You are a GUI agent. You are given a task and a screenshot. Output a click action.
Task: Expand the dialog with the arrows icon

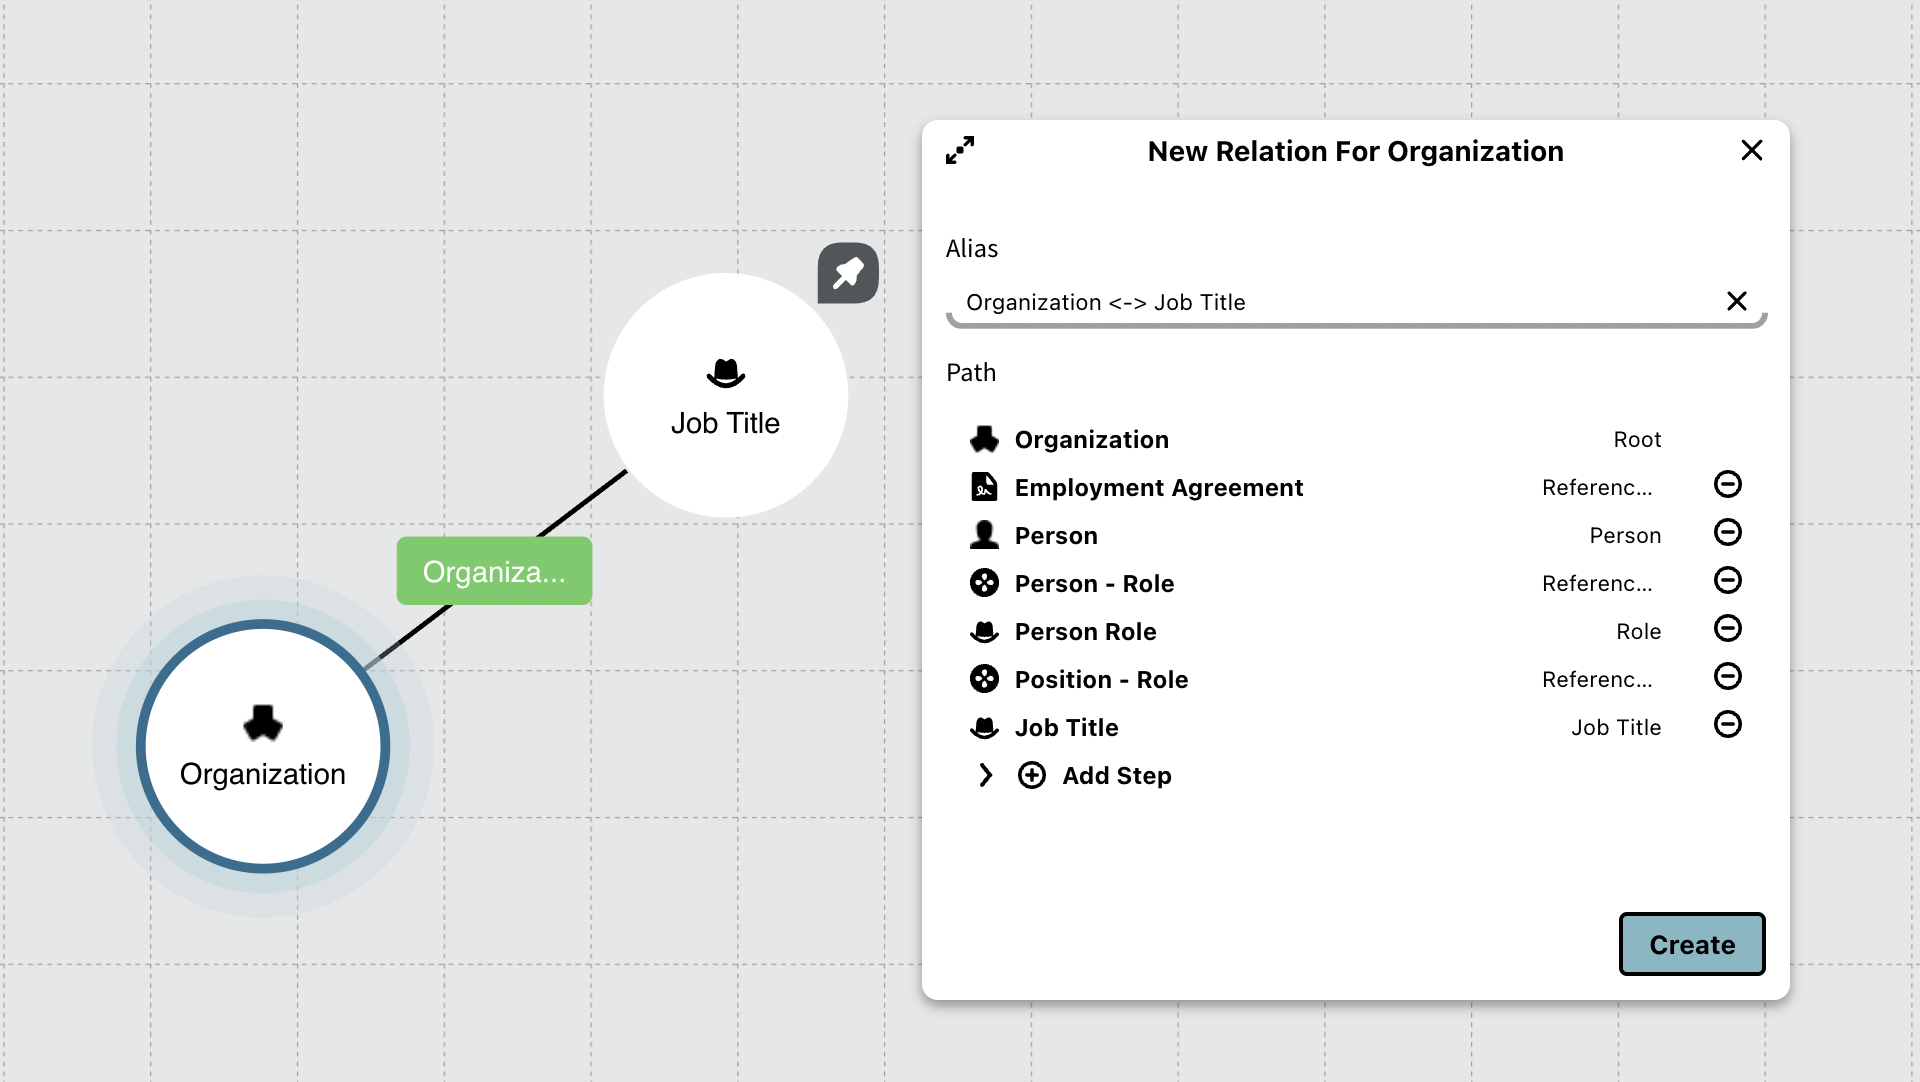[960, 151]
